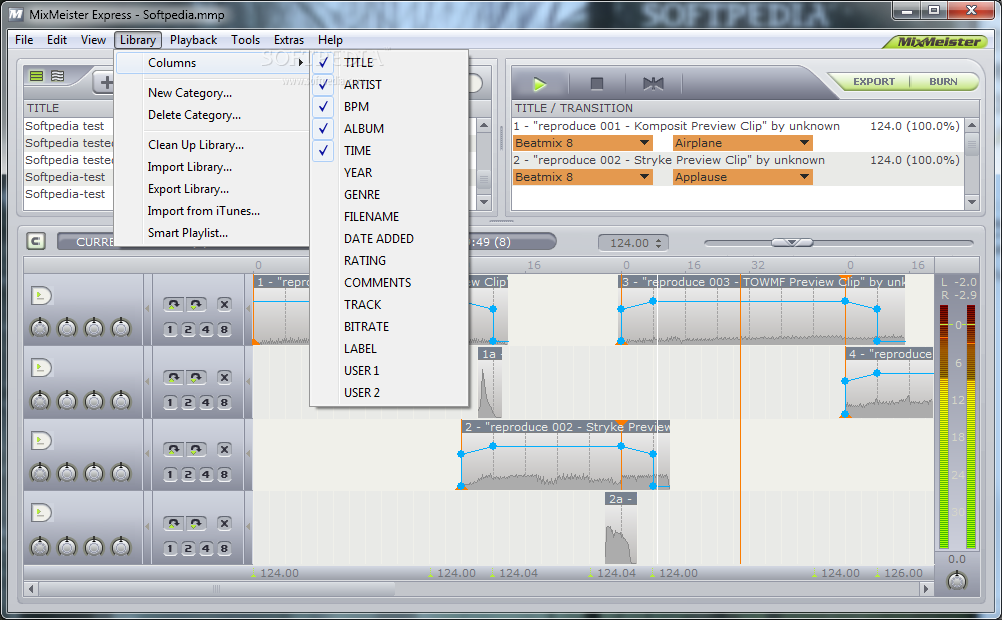The height and width of the screenshot is (620, 1002).
Task: Click the first knob on first track
Action: pyautogui.click(x=40, y=329)
